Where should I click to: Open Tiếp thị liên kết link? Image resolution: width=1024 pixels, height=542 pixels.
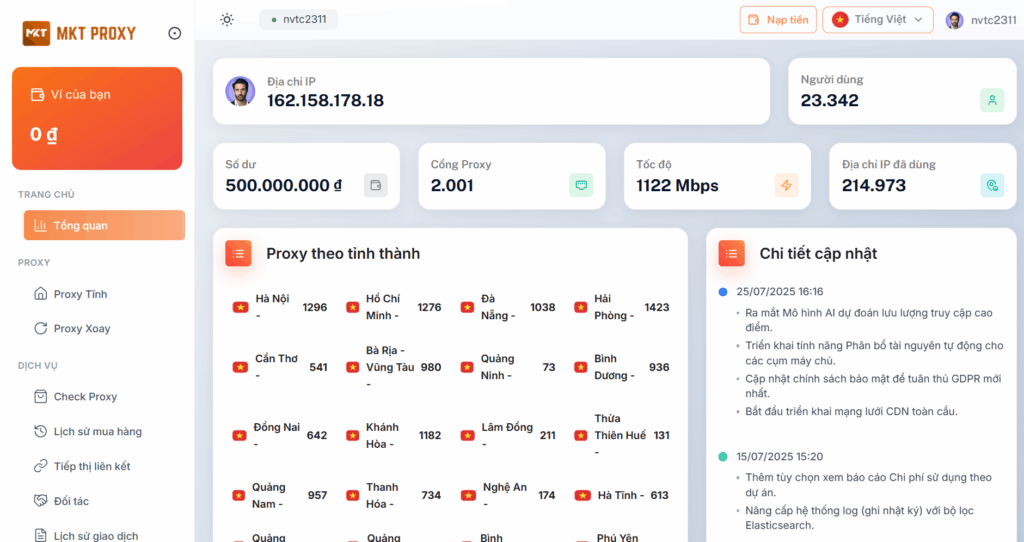coord(91,466)
